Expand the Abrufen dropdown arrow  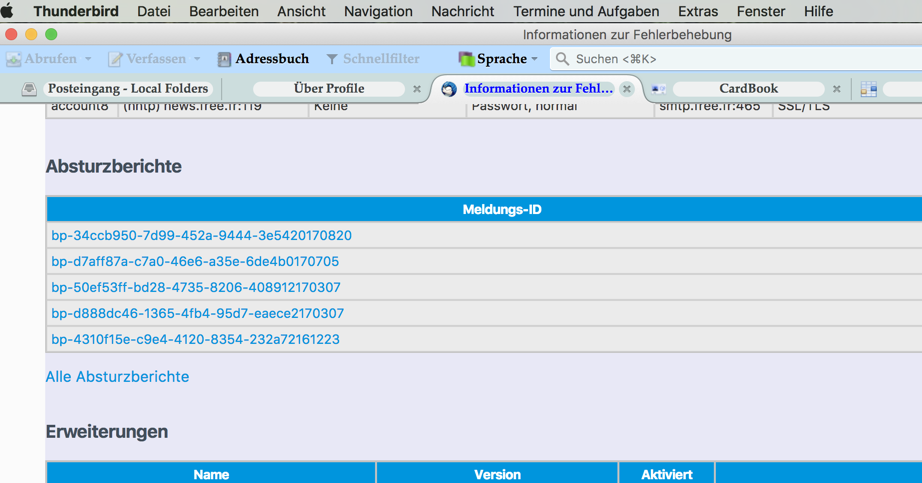point(88,59)
